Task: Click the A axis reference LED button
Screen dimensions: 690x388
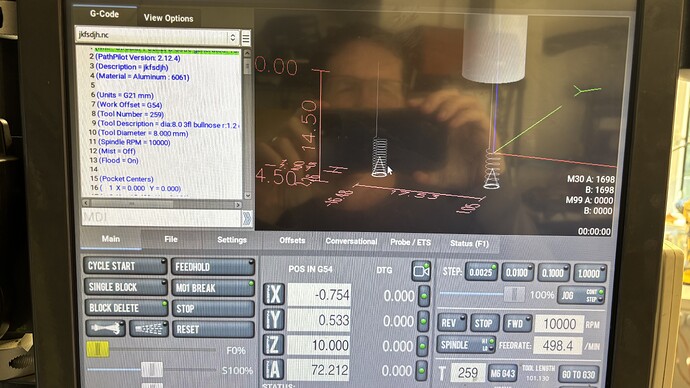Action: 421,371
